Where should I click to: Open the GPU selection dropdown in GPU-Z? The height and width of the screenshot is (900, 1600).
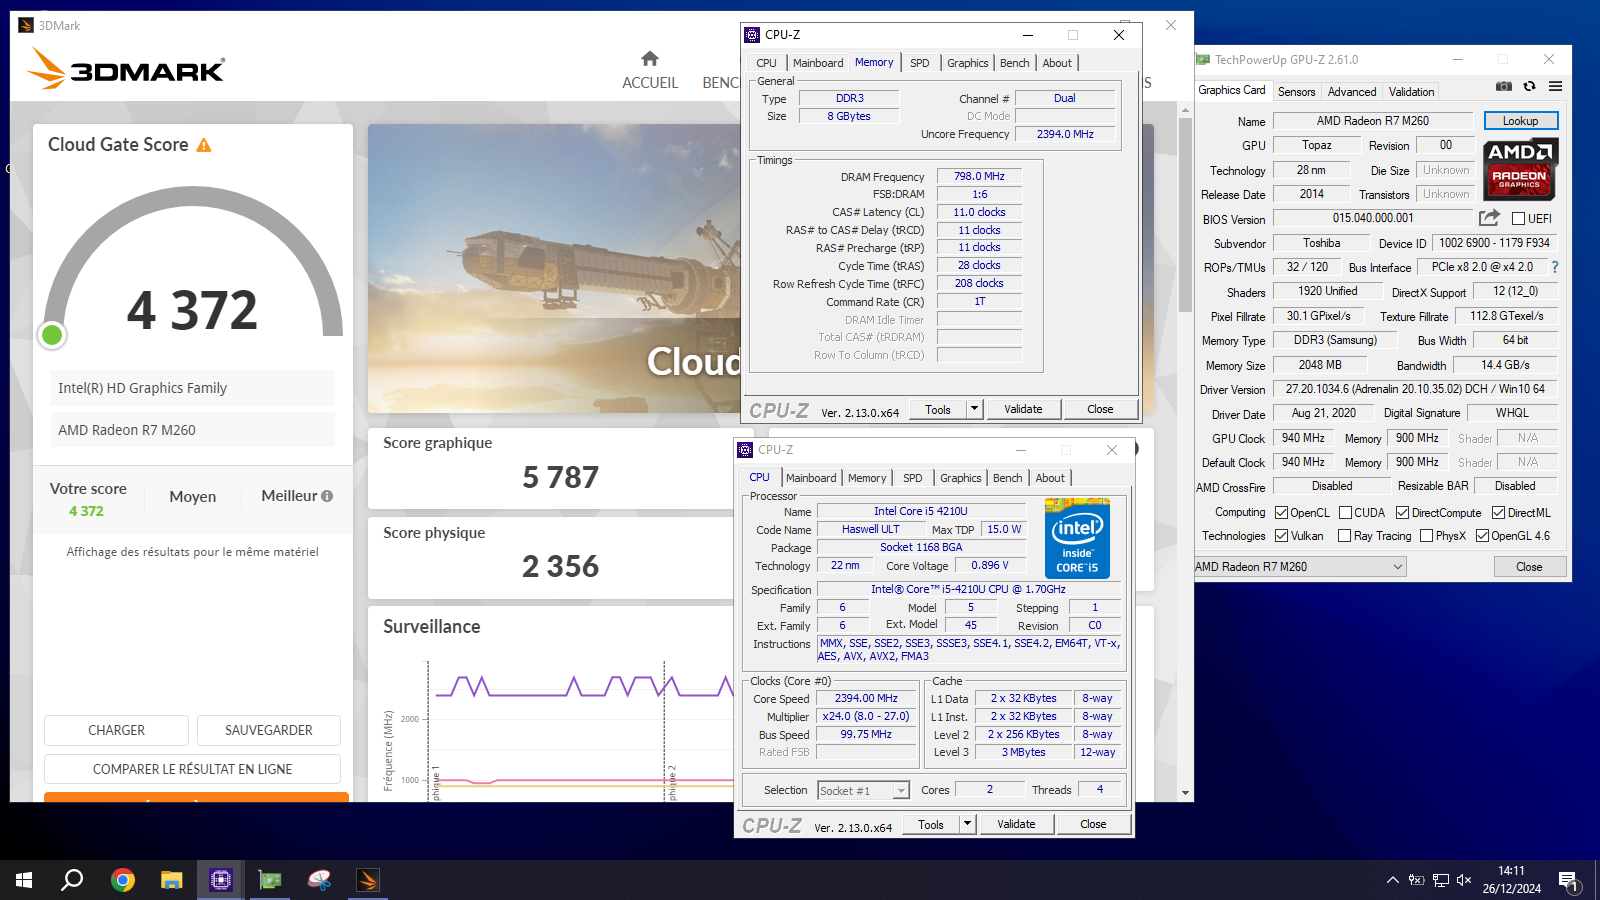click(1300, 567)
